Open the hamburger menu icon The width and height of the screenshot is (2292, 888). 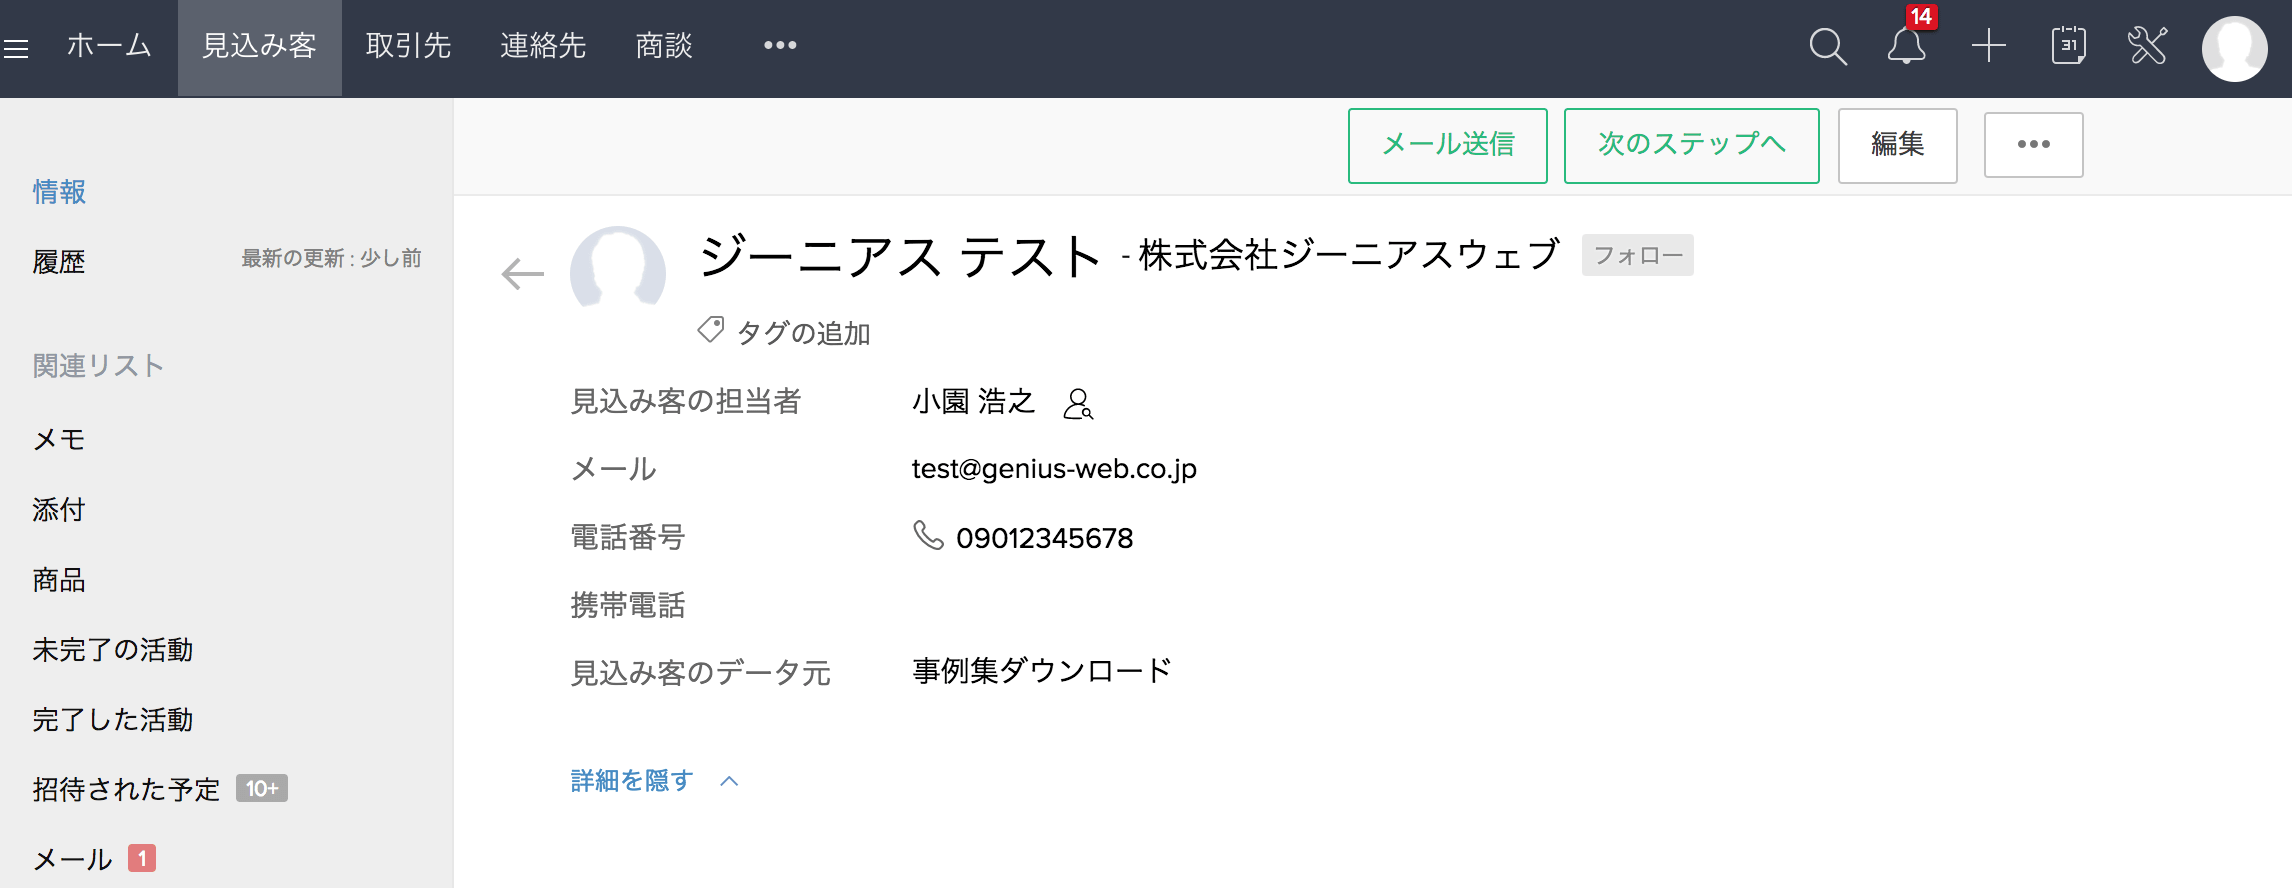point(16,48)
